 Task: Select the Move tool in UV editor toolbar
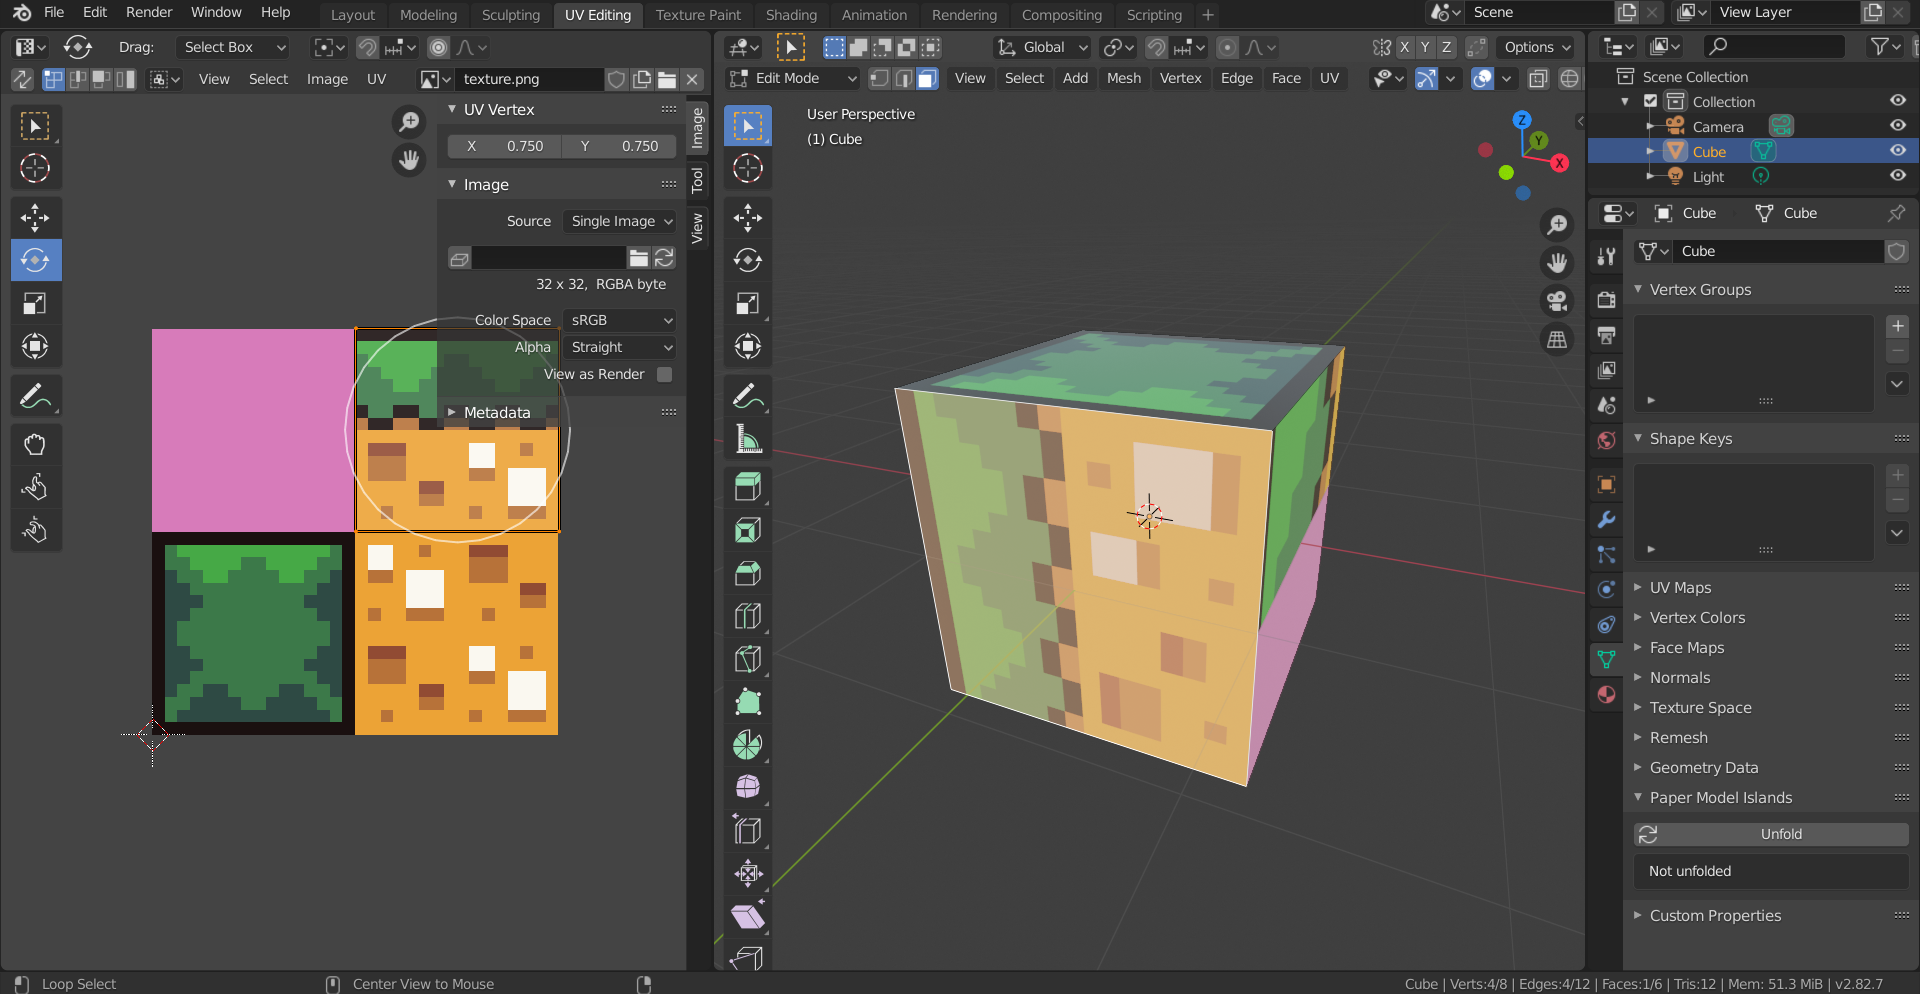pos(36,217)
